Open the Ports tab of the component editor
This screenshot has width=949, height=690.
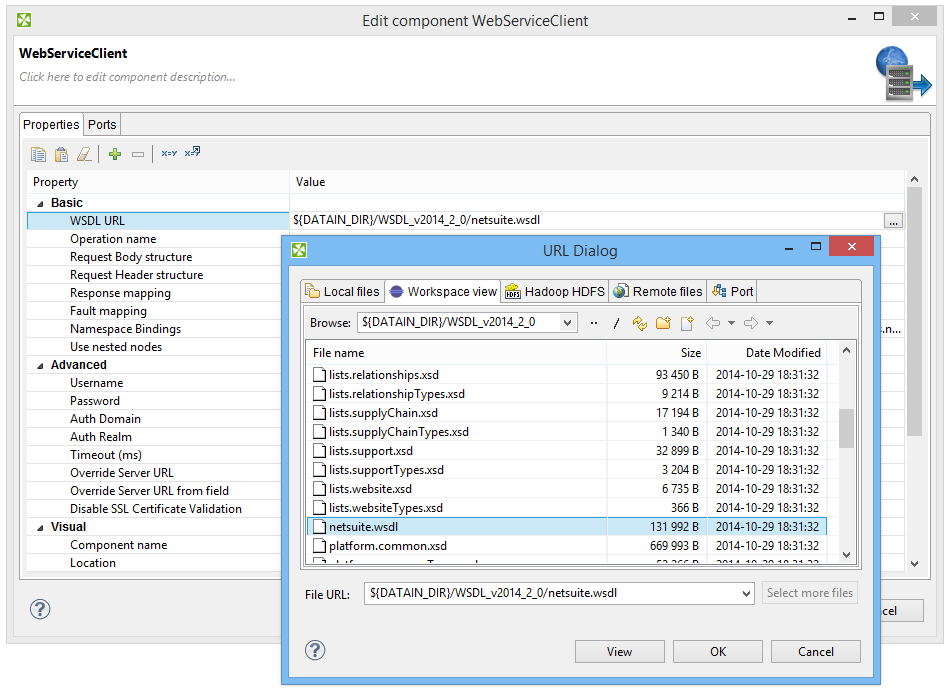102,125
